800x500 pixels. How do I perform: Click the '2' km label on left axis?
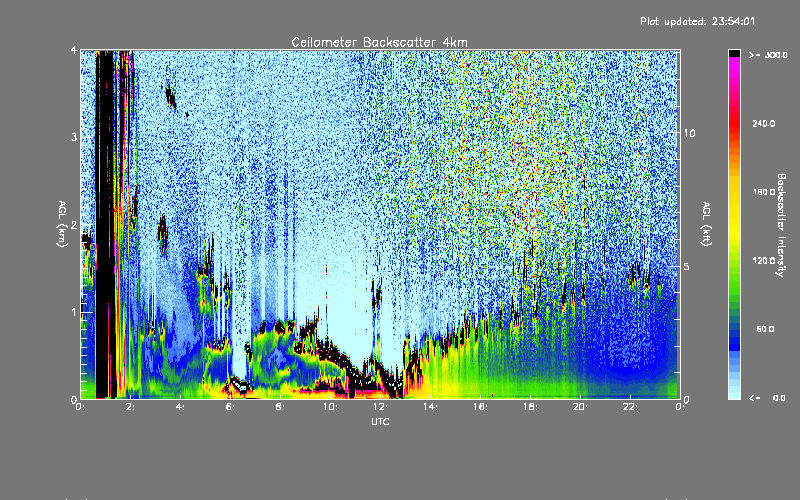pos(74,225)
